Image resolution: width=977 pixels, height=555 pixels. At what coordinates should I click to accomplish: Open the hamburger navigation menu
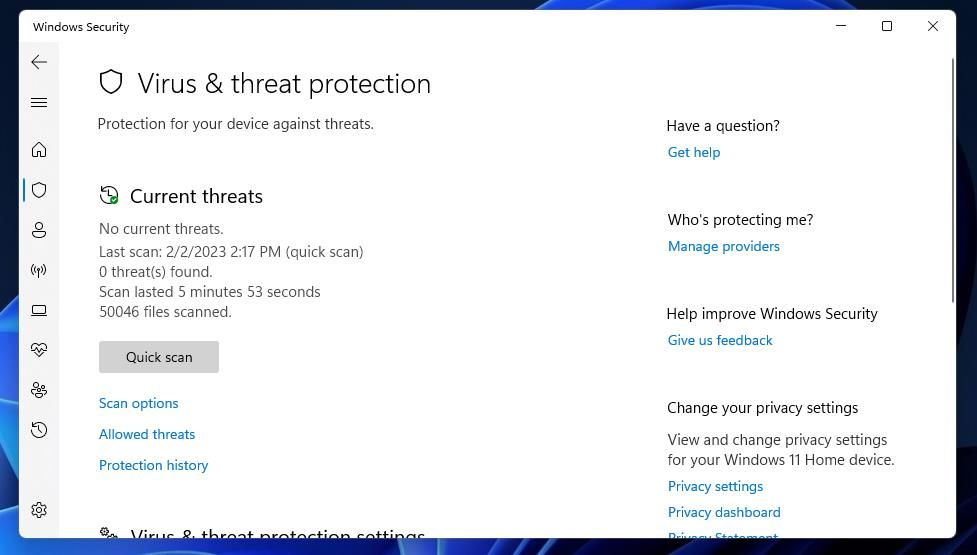pyautogui.click(x=39, y=102)
